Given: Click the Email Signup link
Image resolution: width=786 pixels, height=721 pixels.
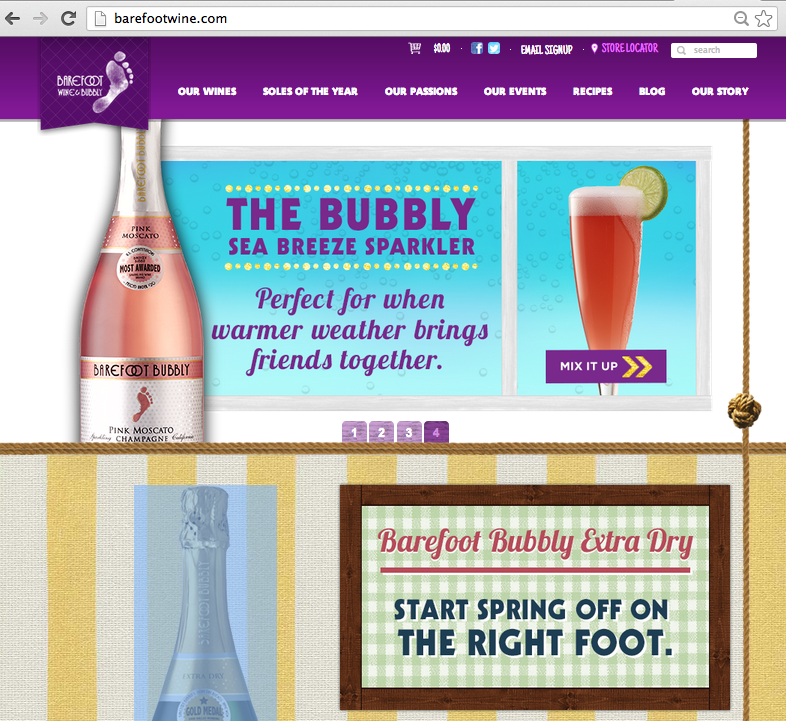Looking at the screenshot, I should point(546,49).
